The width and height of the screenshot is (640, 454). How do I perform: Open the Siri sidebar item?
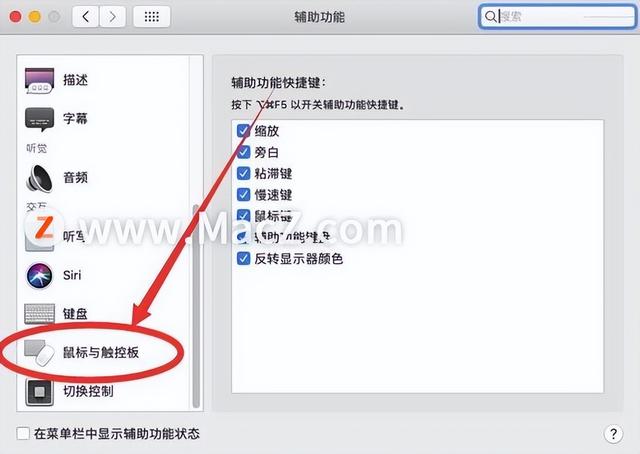39,276
